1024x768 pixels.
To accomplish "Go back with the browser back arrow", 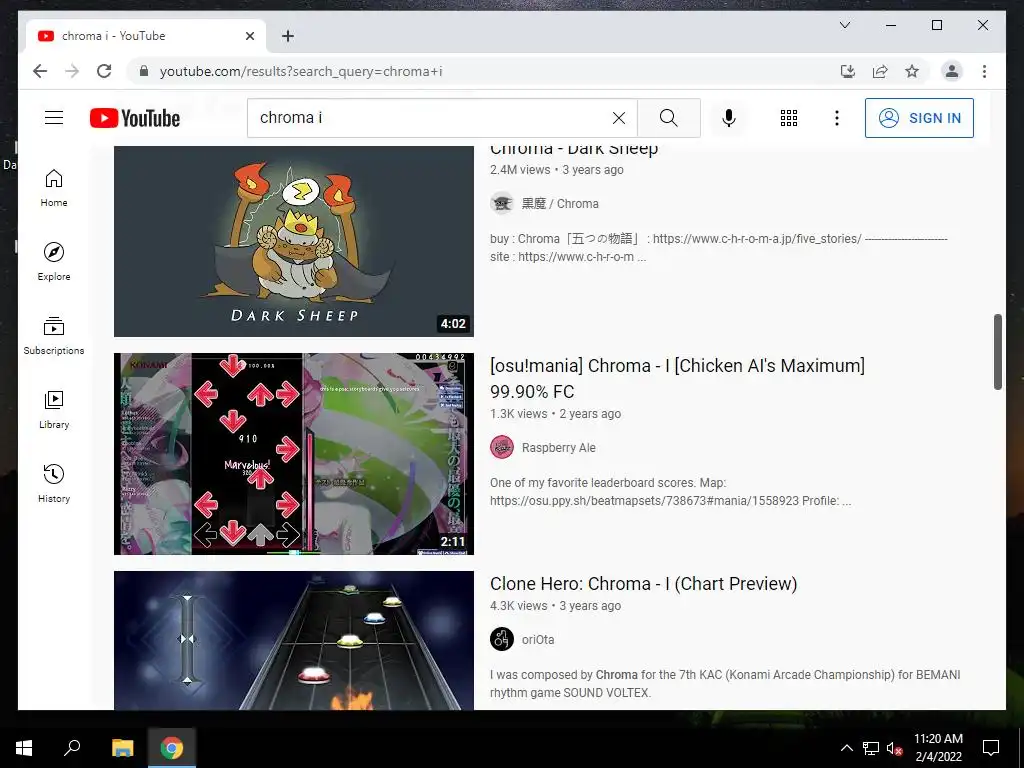I will pyautogui.click(x=40, y=71).
